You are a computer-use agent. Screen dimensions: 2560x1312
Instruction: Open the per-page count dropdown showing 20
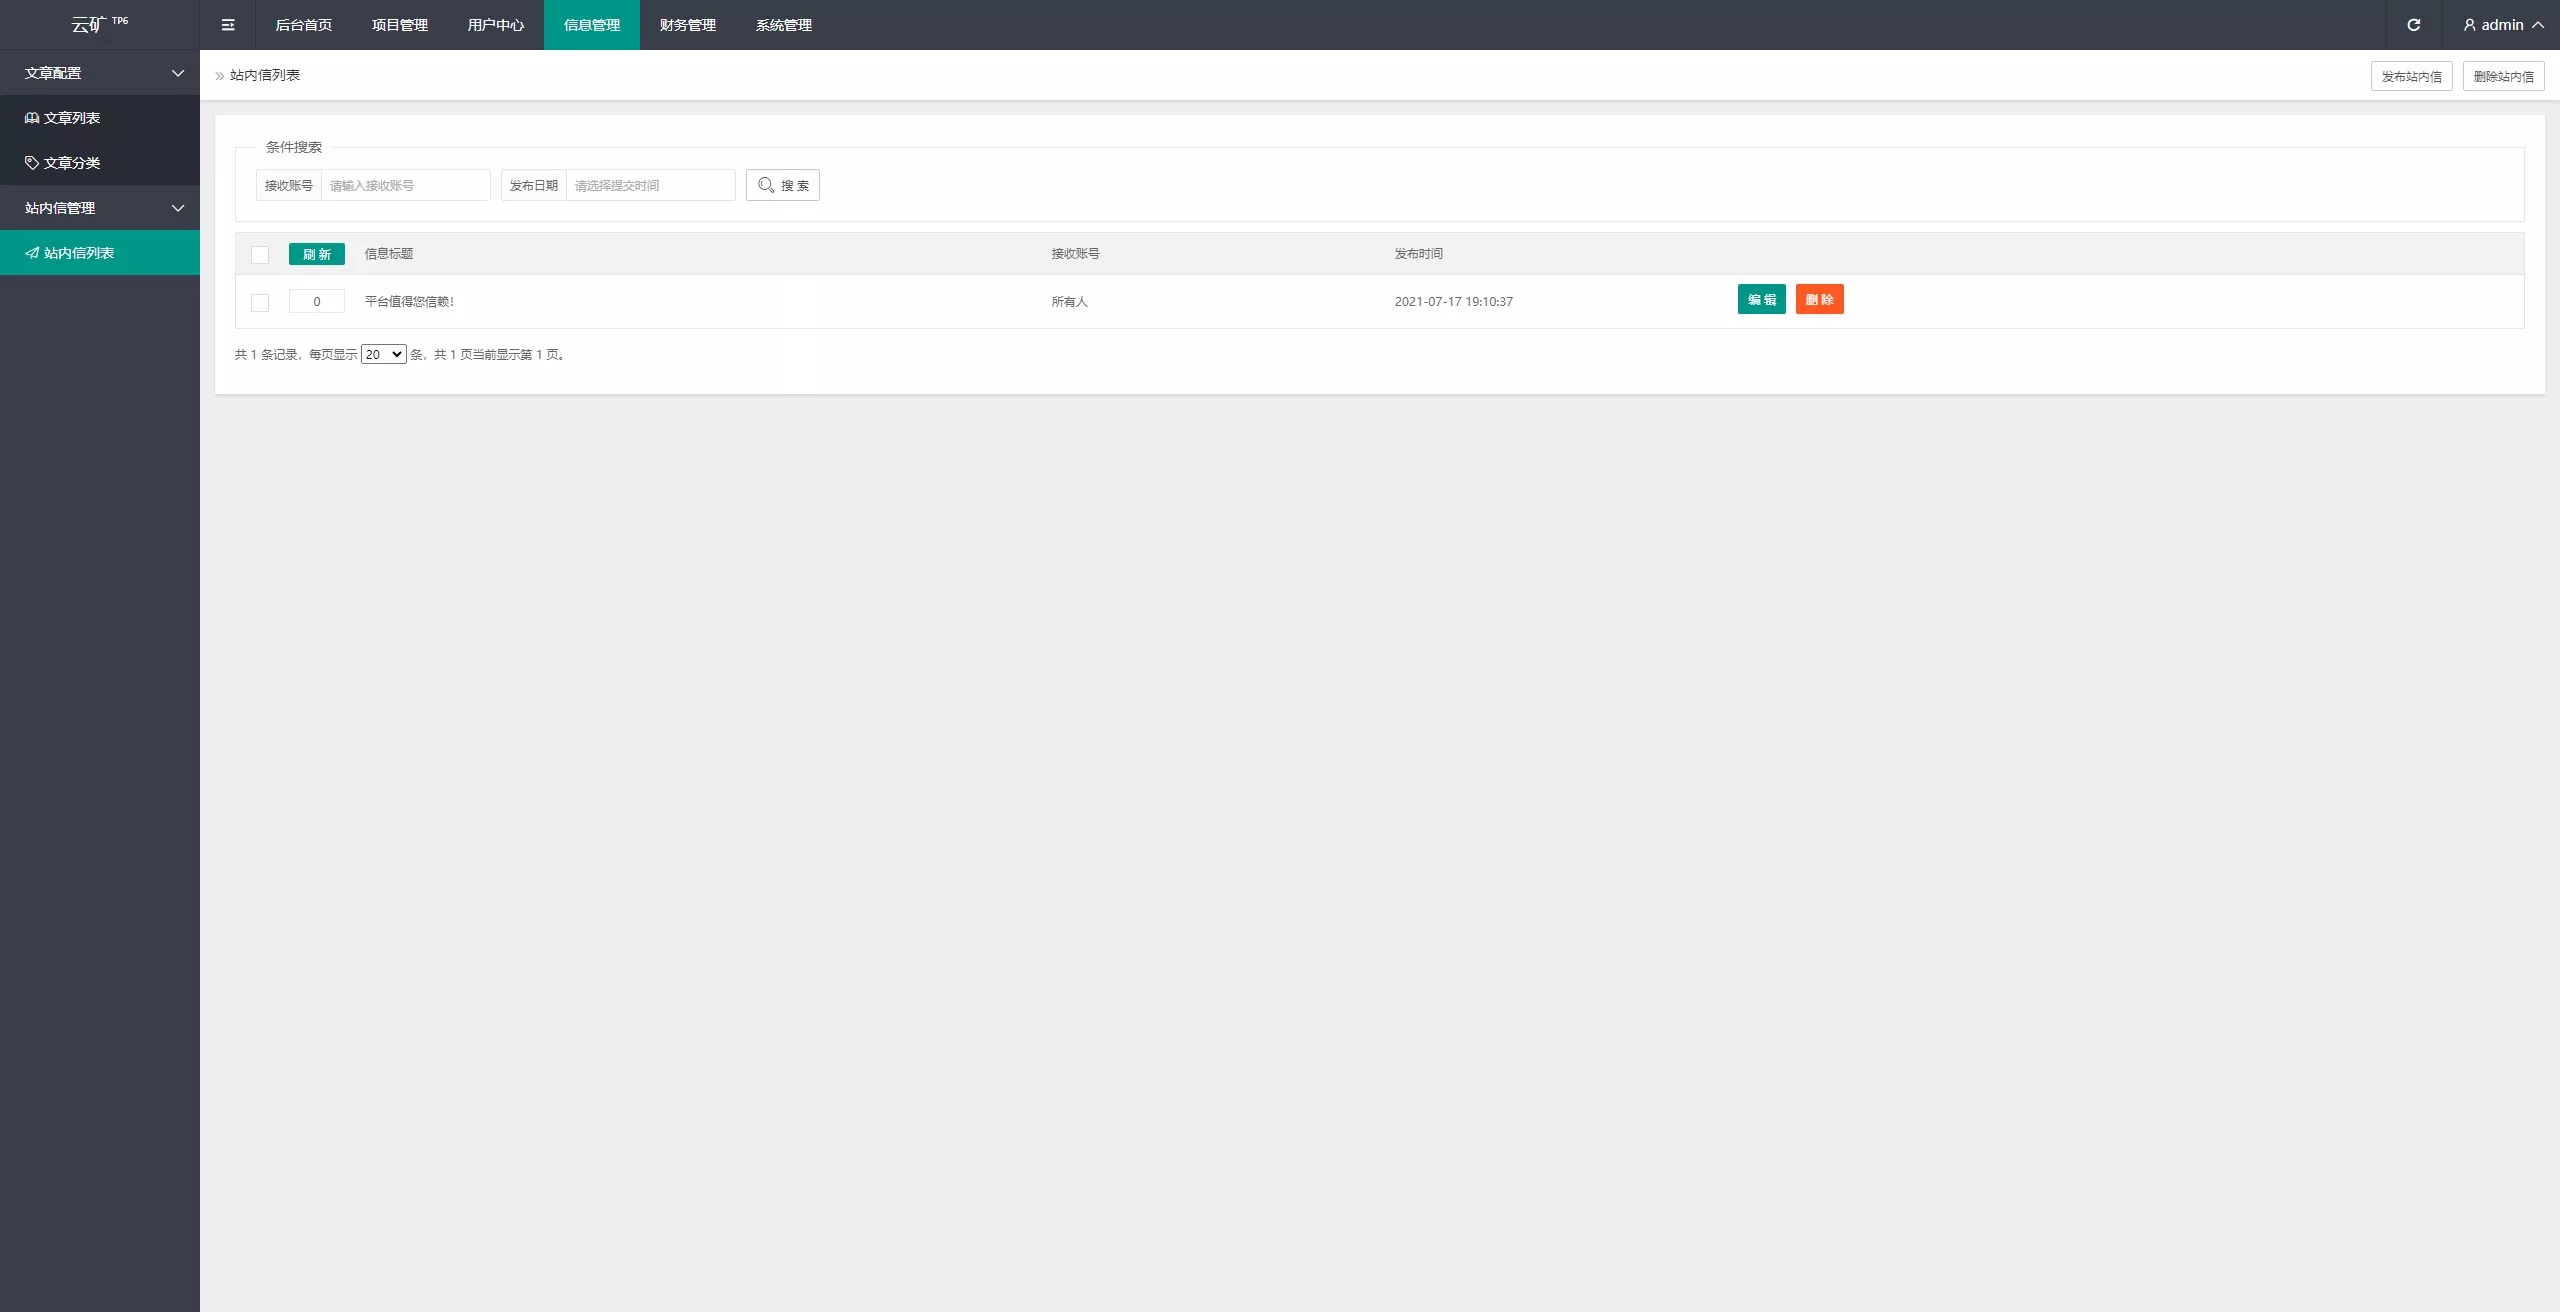click(x=383, y=354)
